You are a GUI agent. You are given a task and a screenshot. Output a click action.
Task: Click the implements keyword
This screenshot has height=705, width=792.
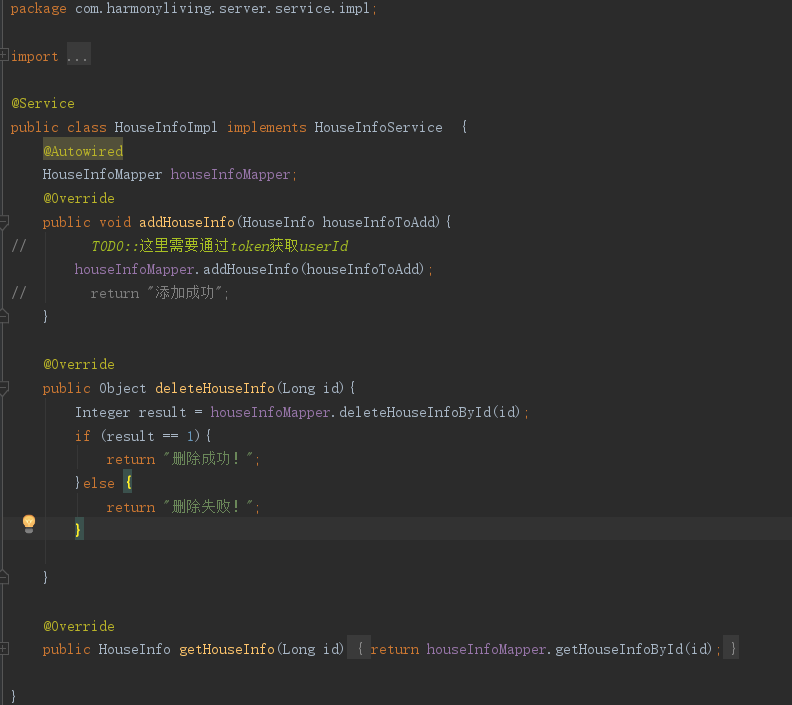[x=267, y=127]
